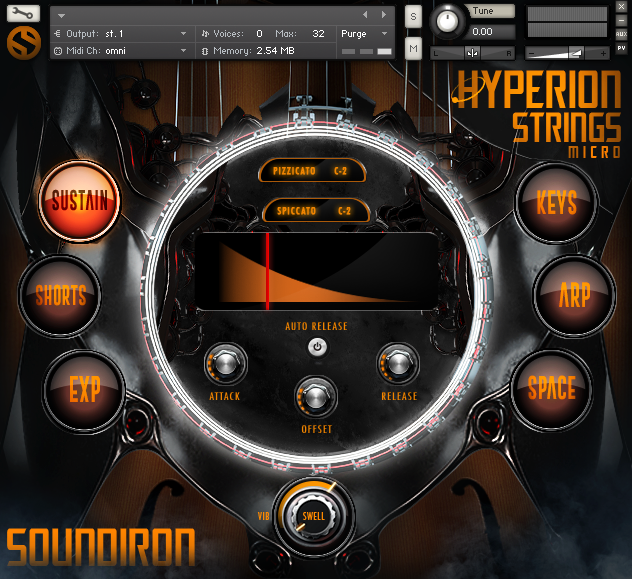632x579 pixels.
Task: Open the Midi Ch omni dropdown
Action: coord(121,51)
